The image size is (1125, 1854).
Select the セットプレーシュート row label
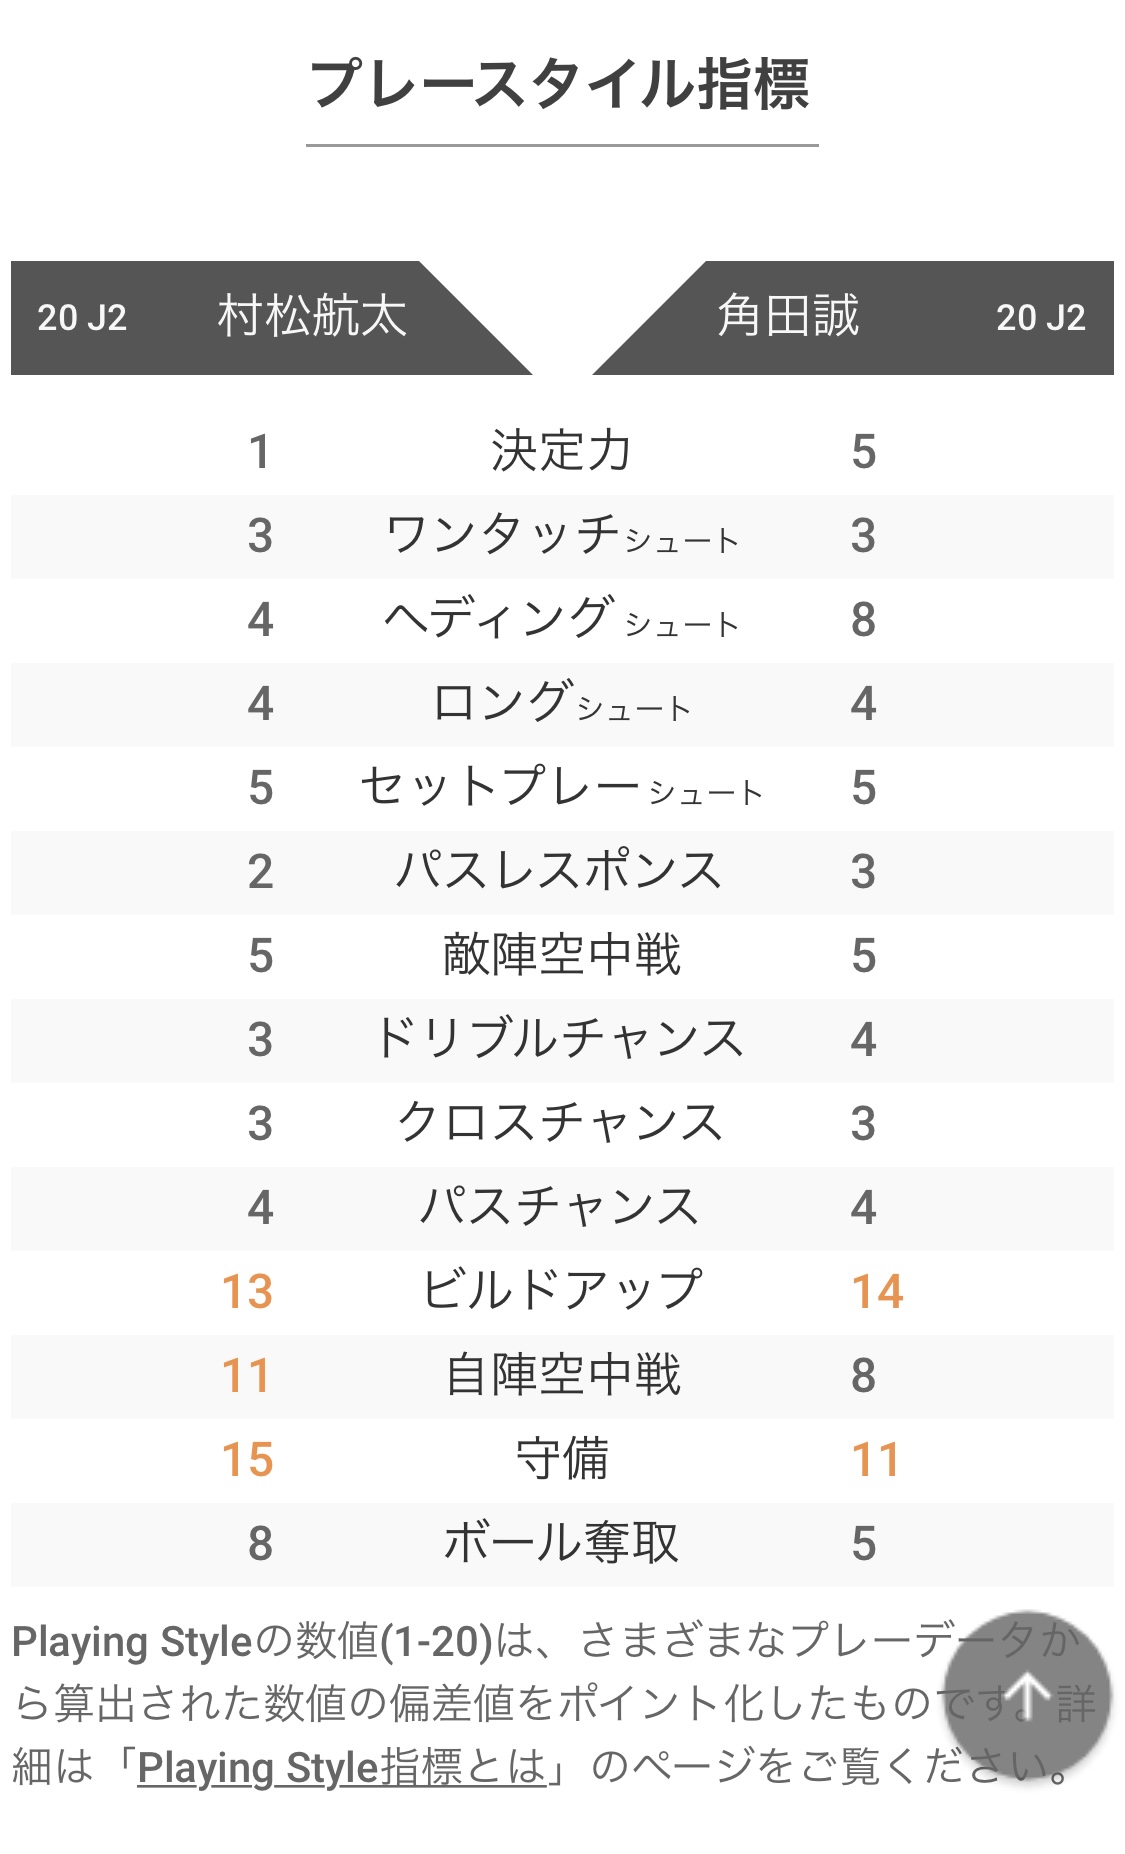[x=561, y=787]
